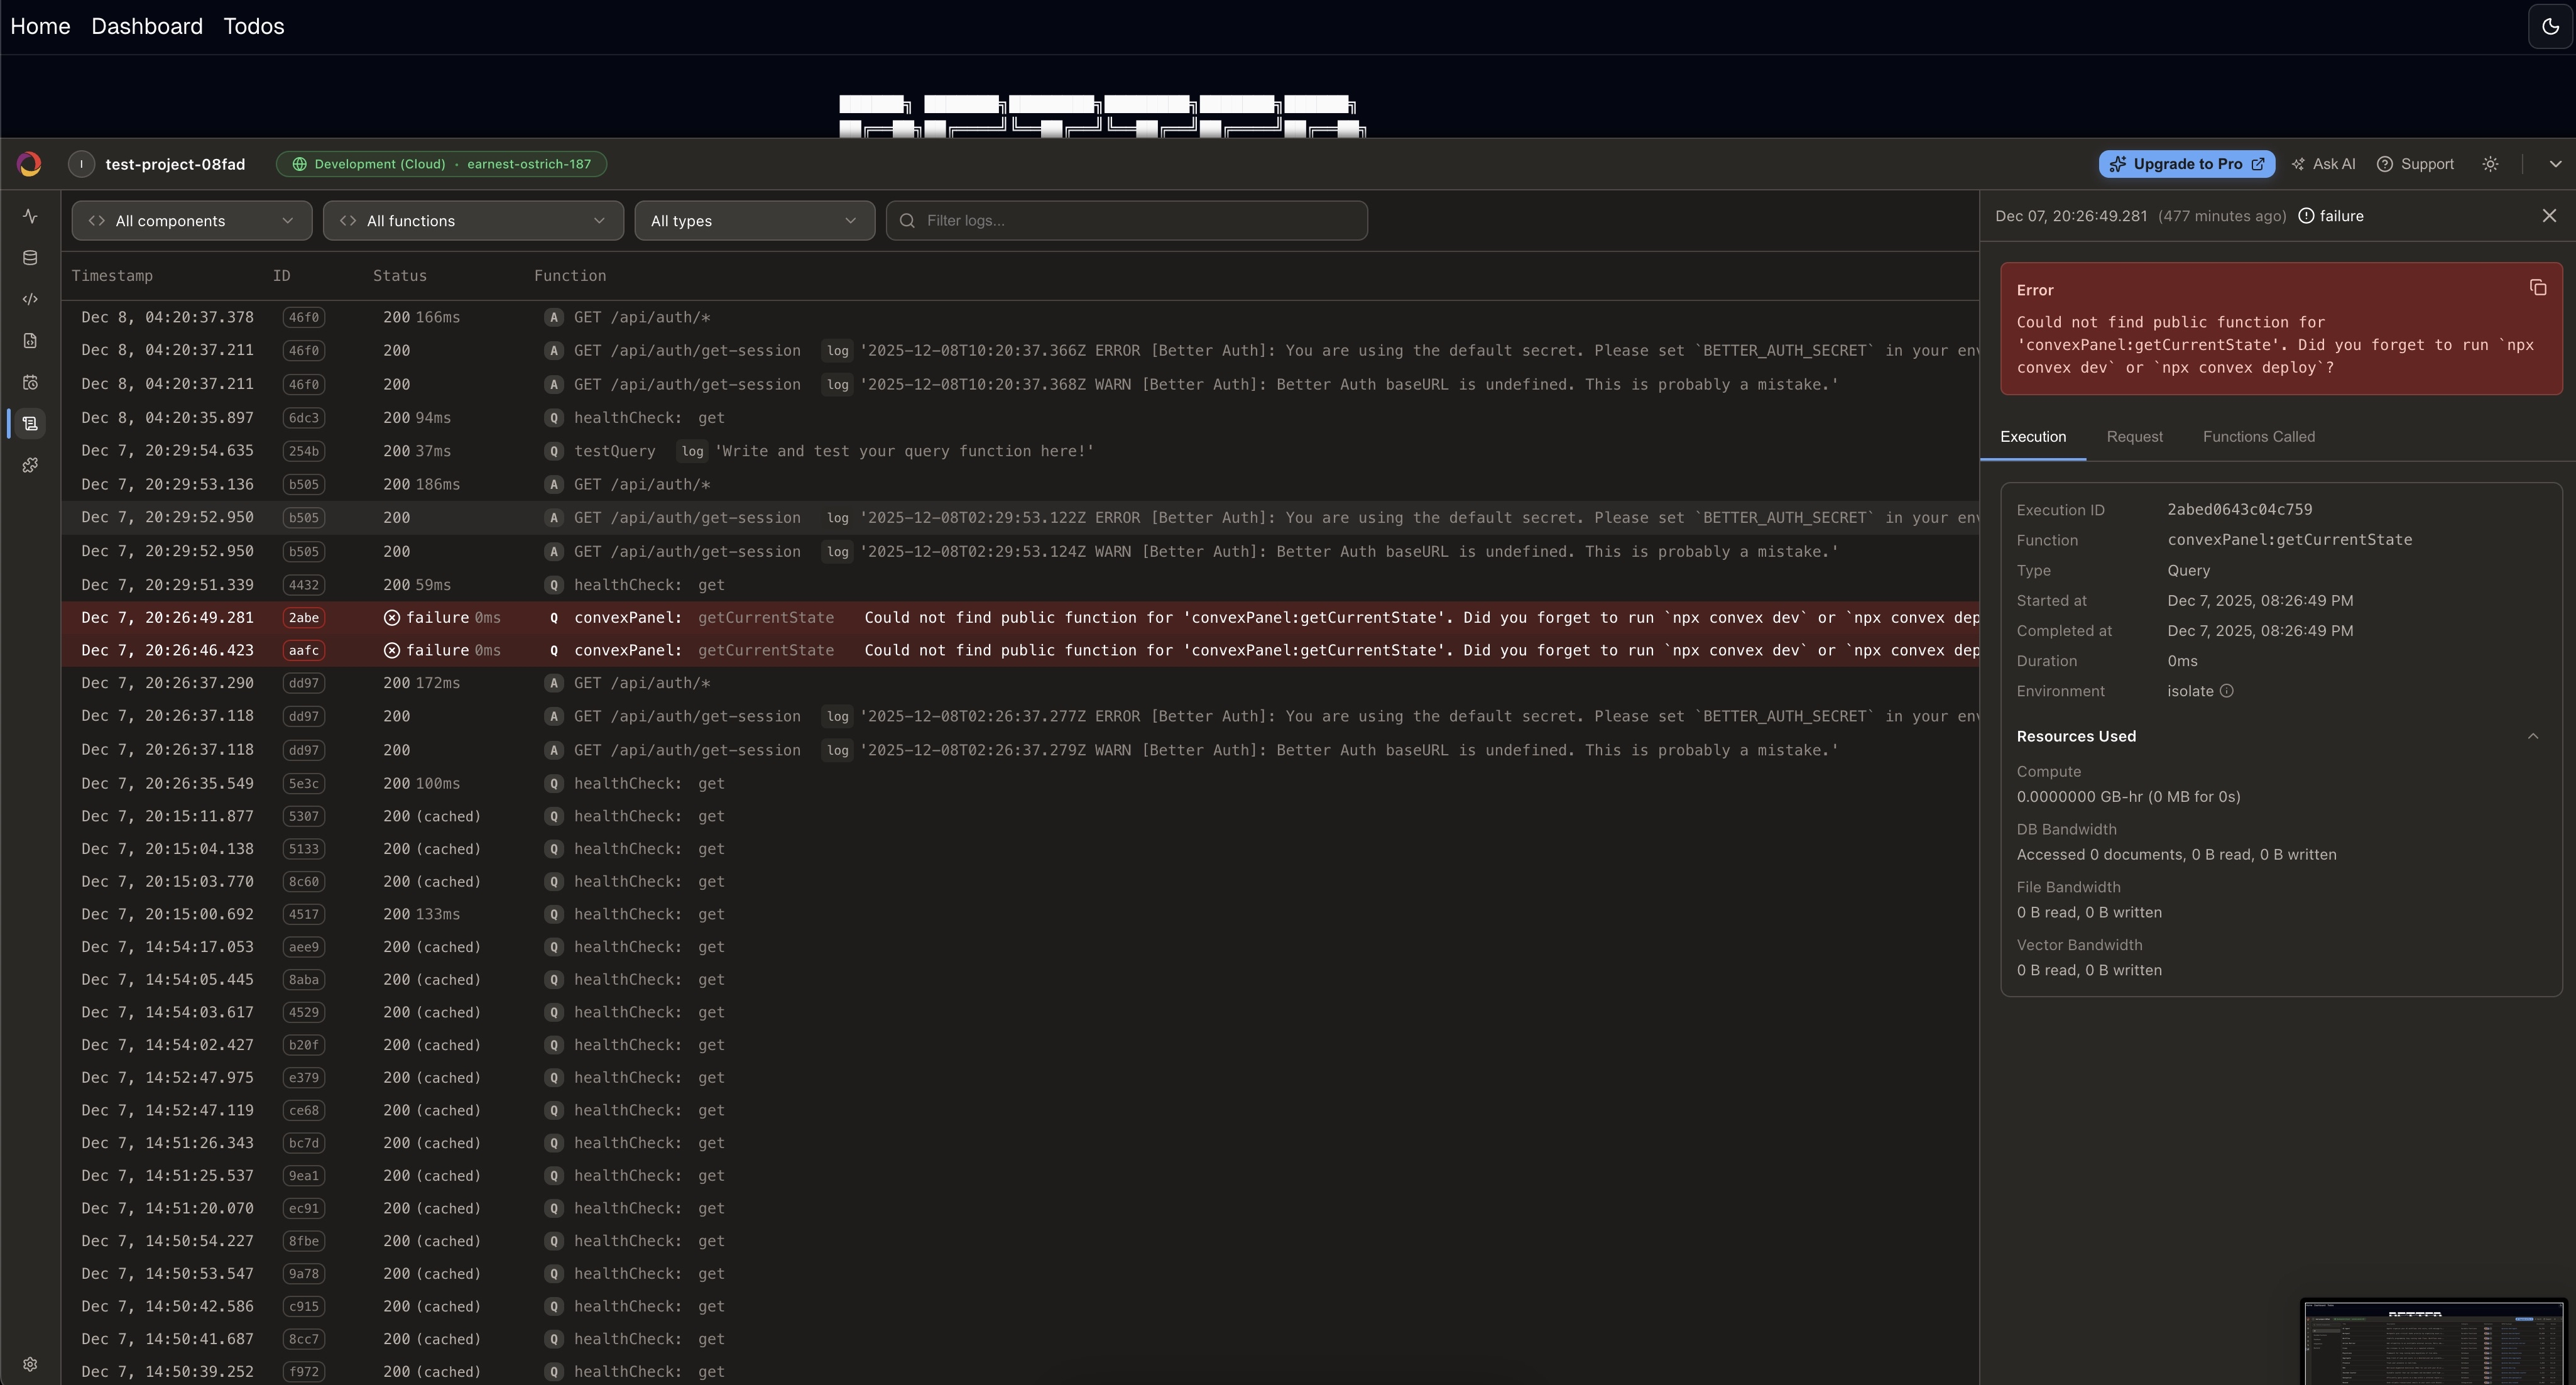Click the Filter logs search field

1126,220
